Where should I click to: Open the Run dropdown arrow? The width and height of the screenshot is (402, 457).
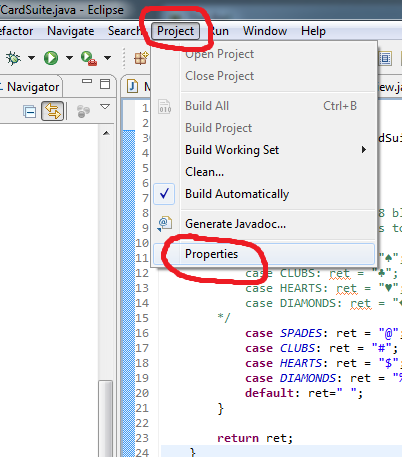tap(69, 58)
